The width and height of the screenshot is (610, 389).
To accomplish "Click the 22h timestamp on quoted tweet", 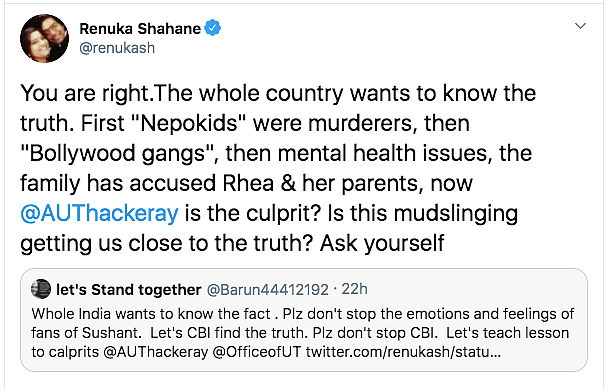I will [x=354, y=289].
